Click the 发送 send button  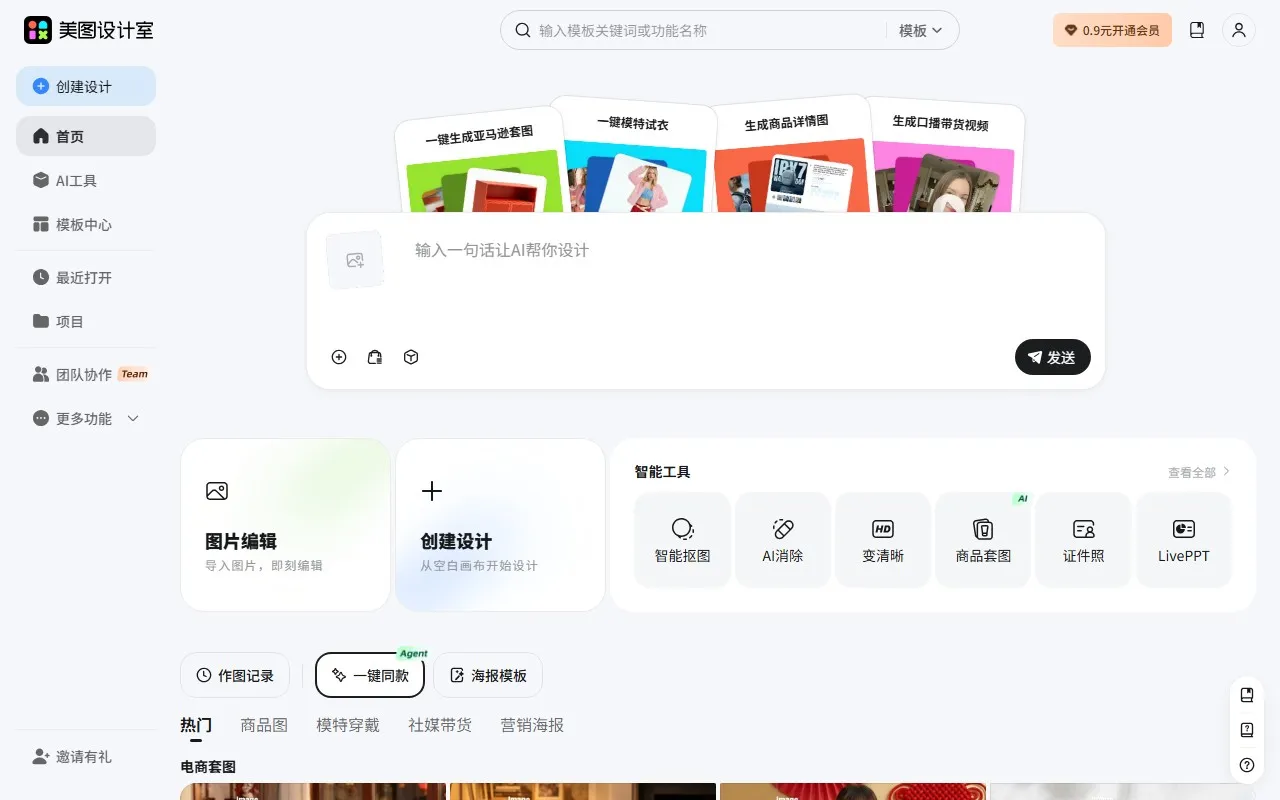1052,357
